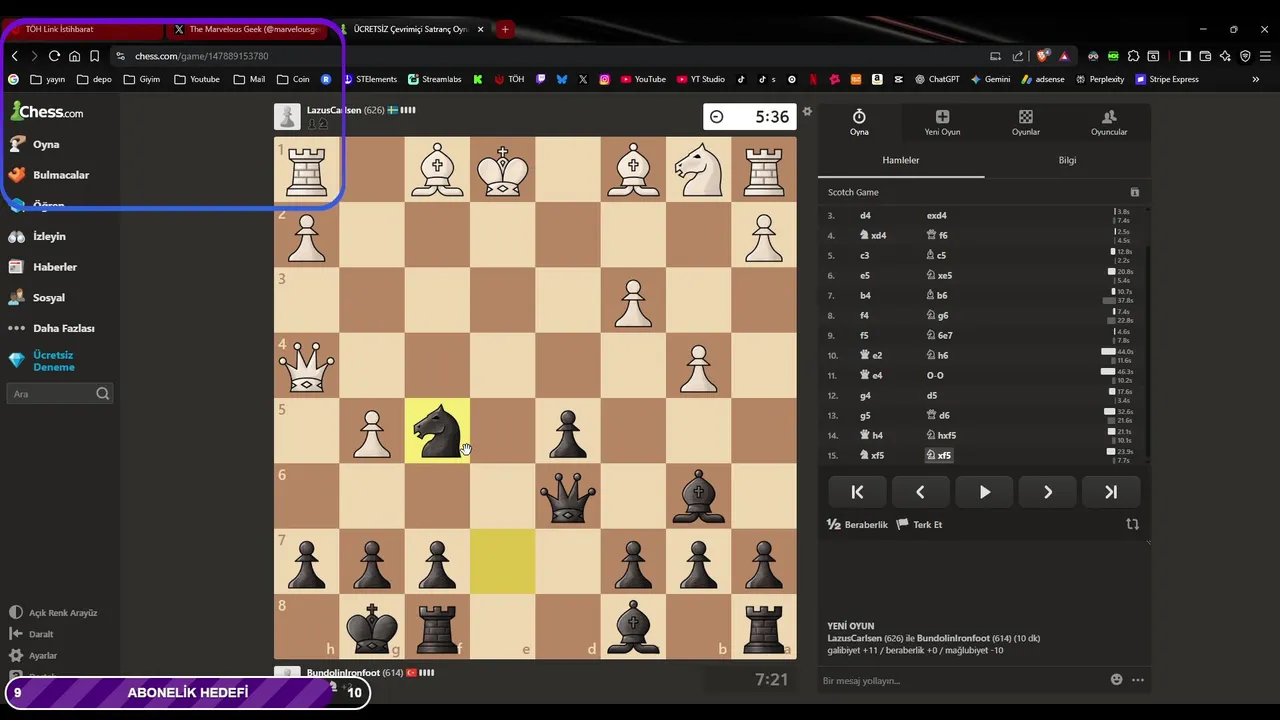The height and width of the screenshot is (720, 1280).
Task: Click the O-O castling move in the list
Action: [935, 375]
